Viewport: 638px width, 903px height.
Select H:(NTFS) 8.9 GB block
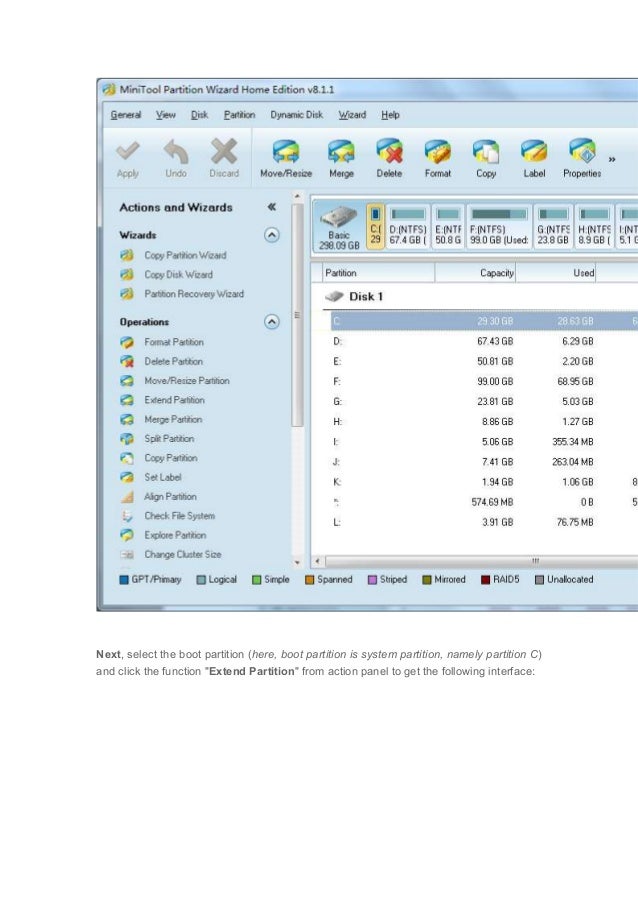tap(594, 226)
